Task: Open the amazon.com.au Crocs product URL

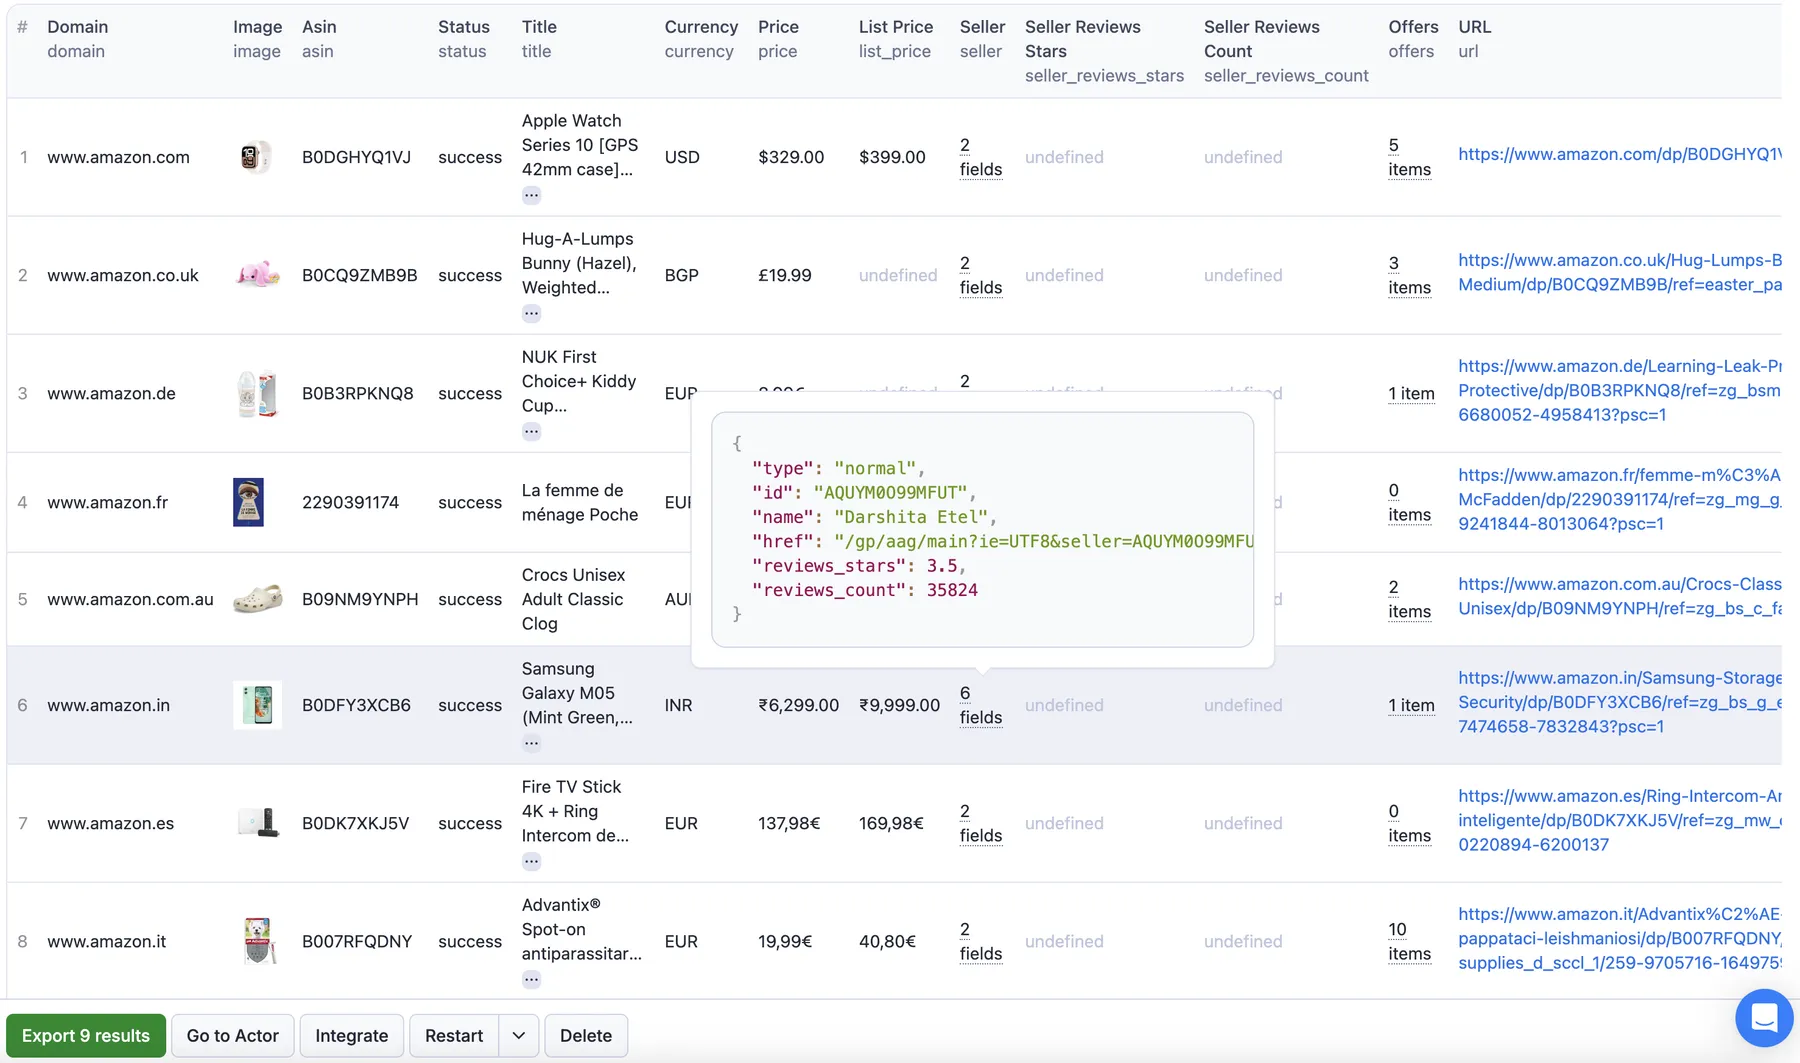Action: (1619, 596)
